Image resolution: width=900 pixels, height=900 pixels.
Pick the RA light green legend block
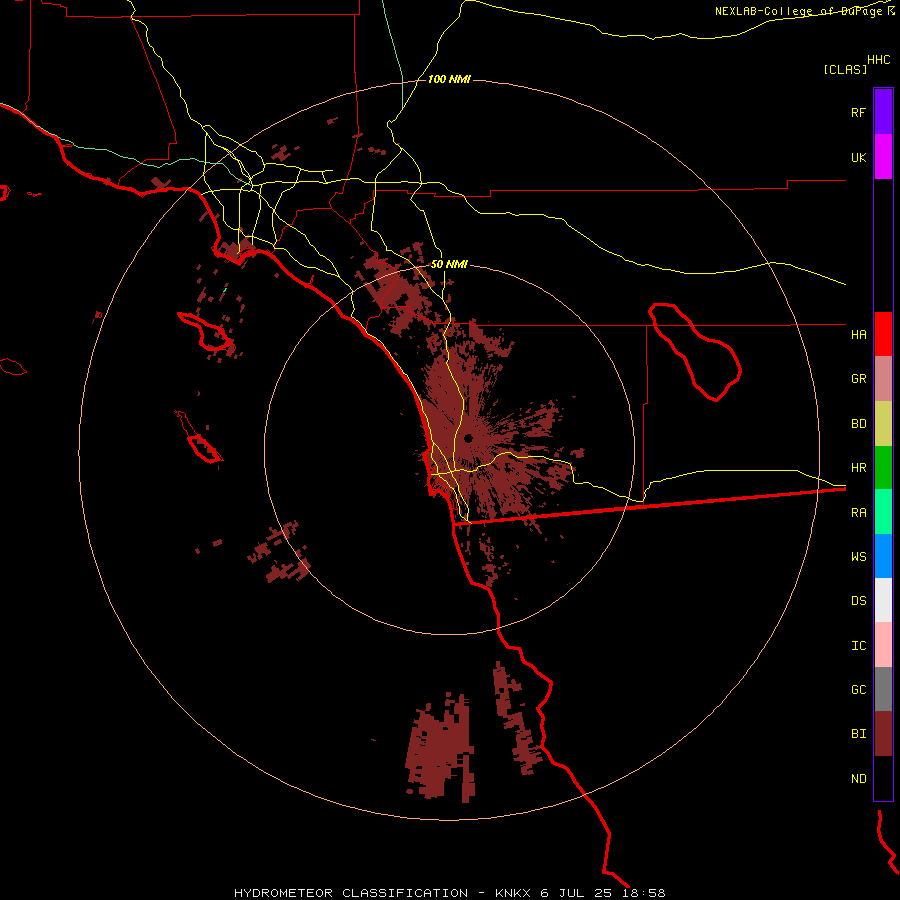coord(883,512)
